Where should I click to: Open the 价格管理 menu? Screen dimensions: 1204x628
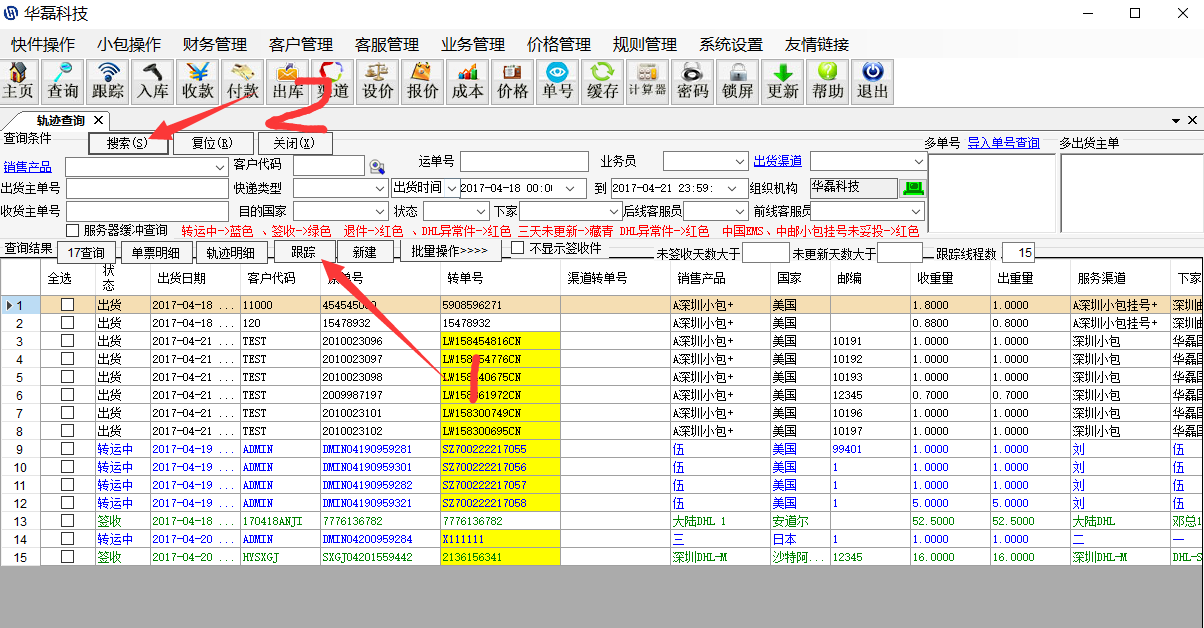(x=558, y=45)
